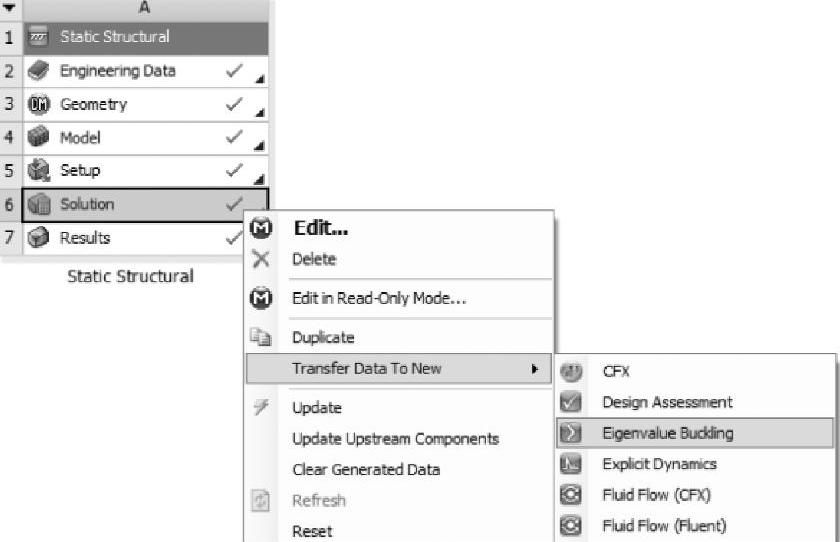Image resolution: width=840 pixels, height=542 pixels.
Task: Click the Model cell icon
Action: click(x=39, y=137)
